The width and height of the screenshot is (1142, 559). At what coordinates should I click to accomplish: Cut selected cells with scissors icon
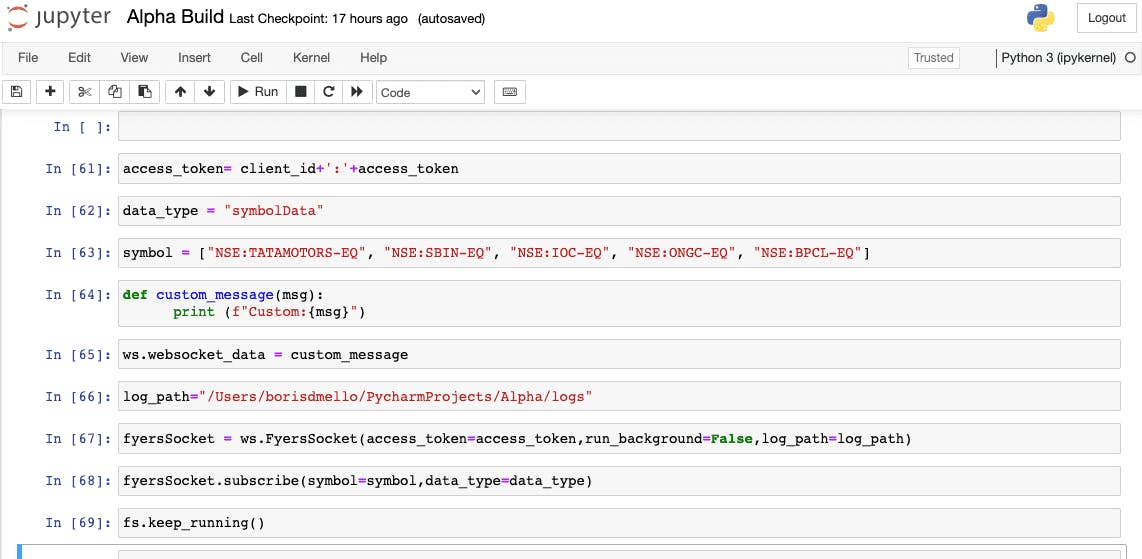point(84,92)
